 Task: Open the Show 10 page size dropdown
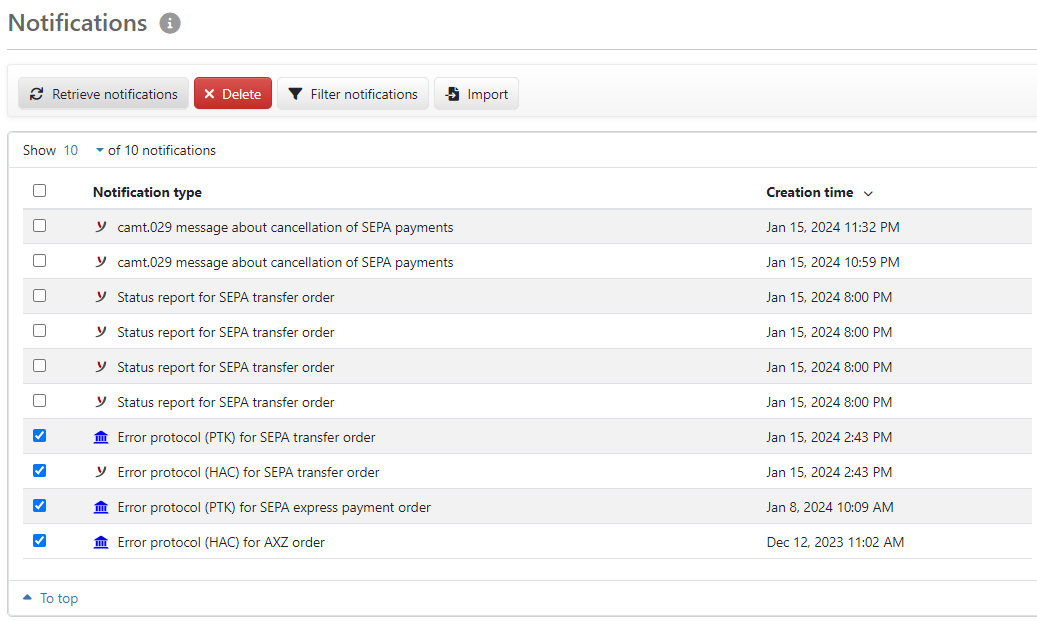99,151
